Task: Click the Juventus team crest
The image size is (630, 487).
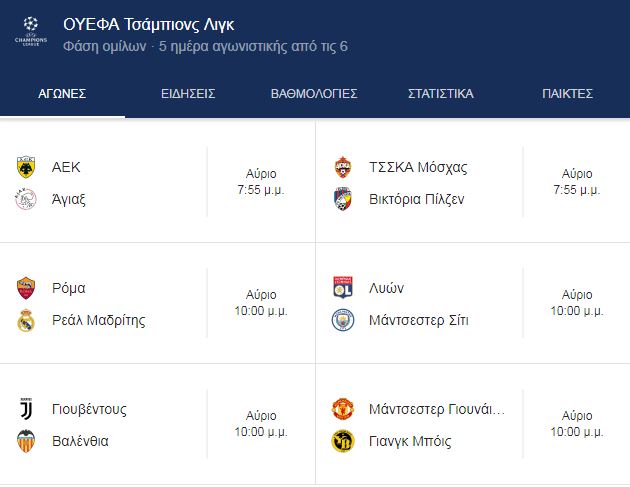Action: point(26,409)
